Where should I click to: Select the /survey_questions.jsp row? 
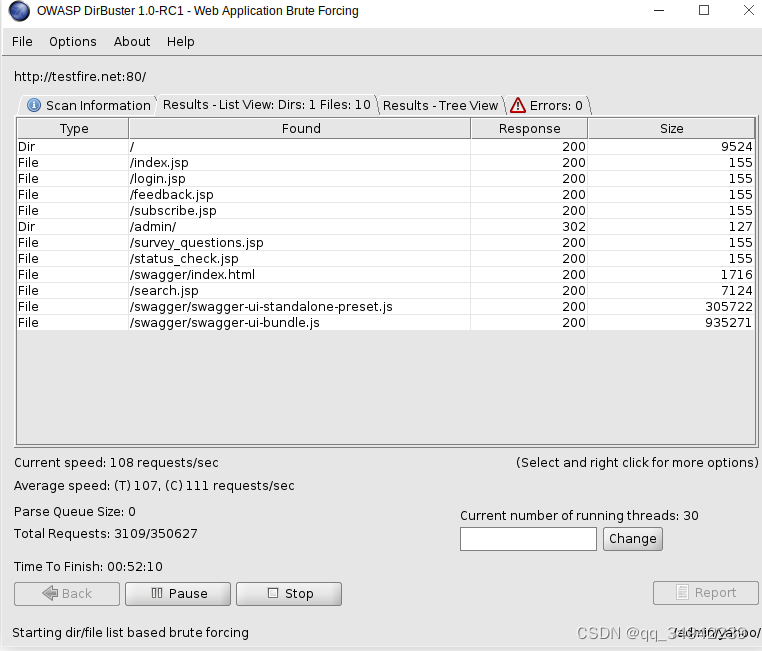(385, 243)
